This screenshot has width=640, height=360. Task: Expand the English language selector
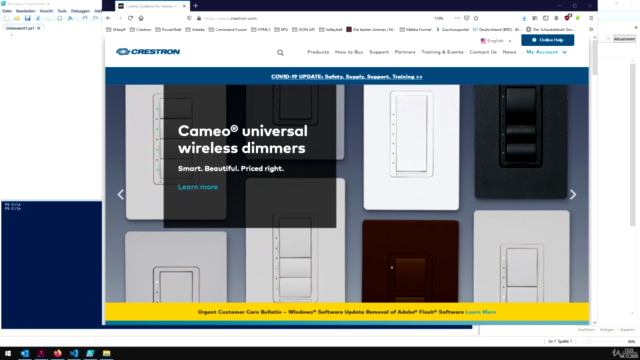click(496, 41)
